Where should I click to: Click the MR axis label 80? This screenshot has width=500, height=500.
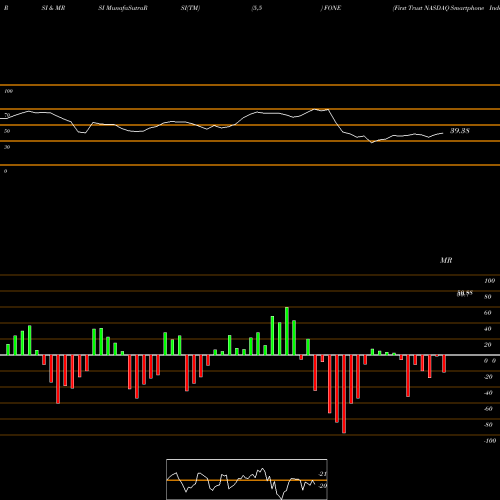tap(488, 297)
